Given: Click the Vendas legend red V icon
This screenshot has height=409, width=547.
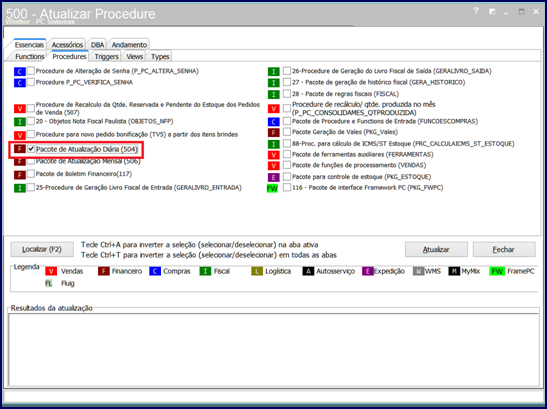Looking at the screenshot, I should pyautogui.click(x=51, y=271).
